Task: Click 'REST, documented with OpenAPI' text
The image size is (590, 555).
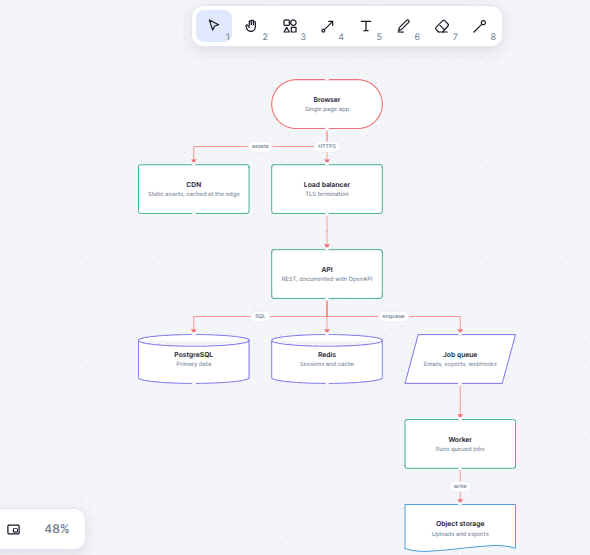Action: 327,279
